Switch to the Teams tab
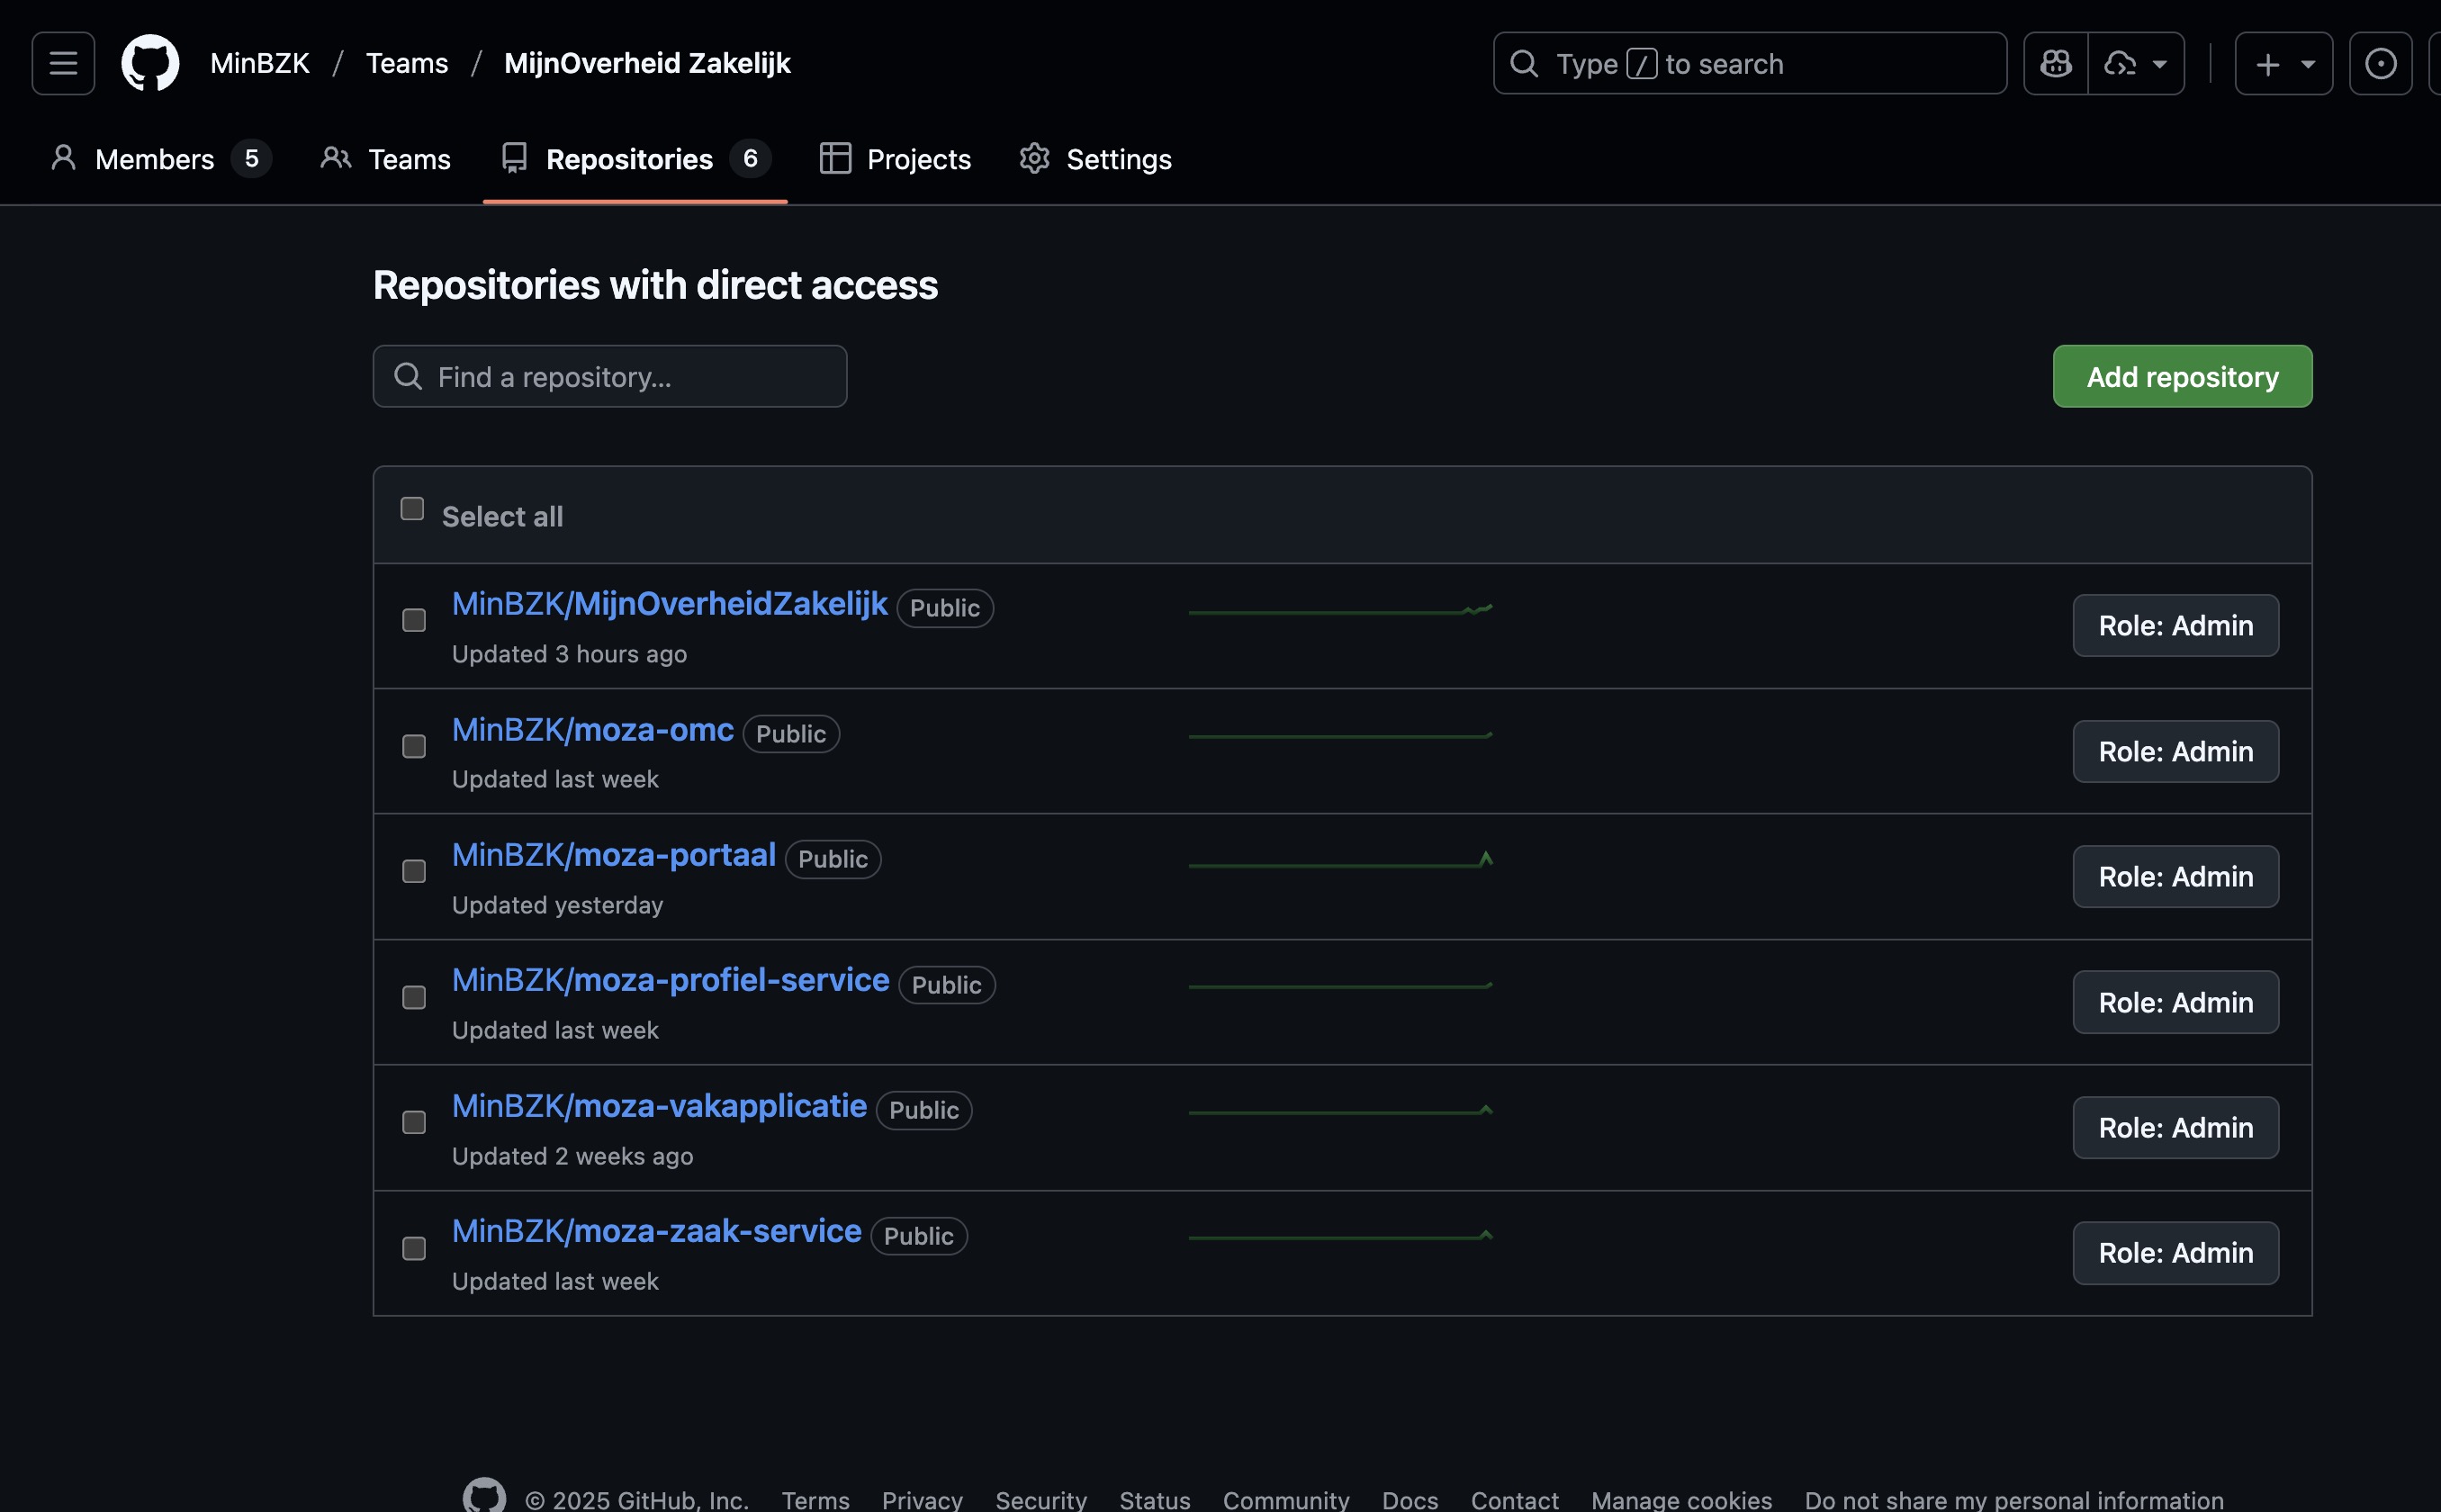 point(407,158)
